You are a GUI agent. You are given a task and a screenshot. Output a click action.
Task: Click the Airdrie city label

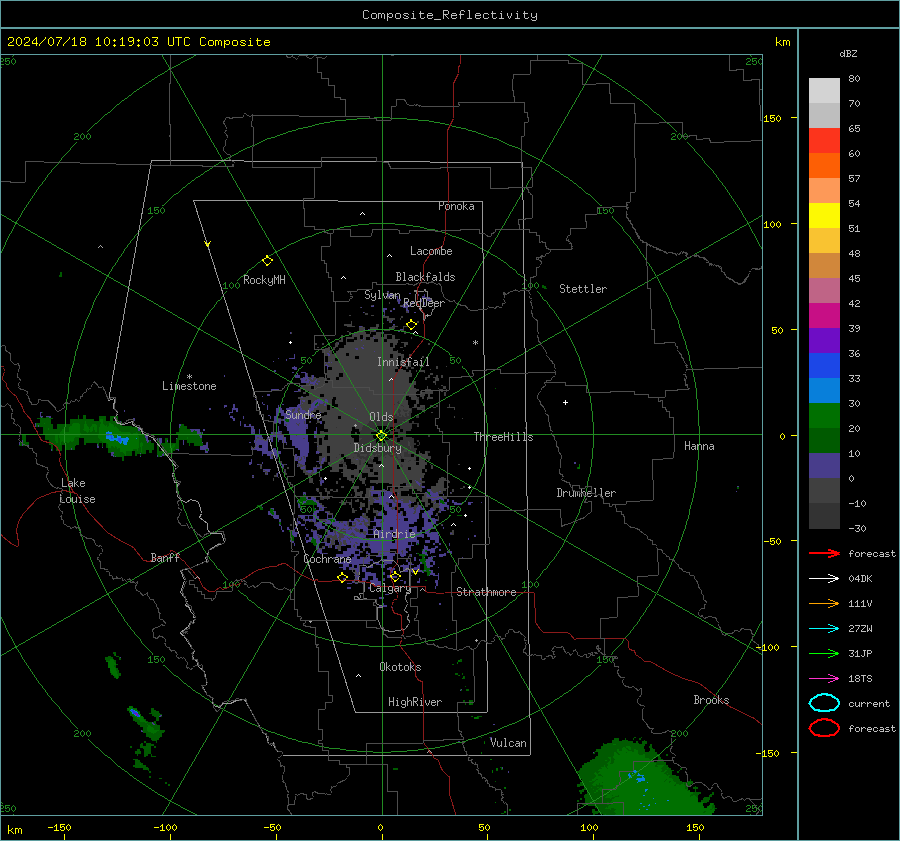point(394,534)
